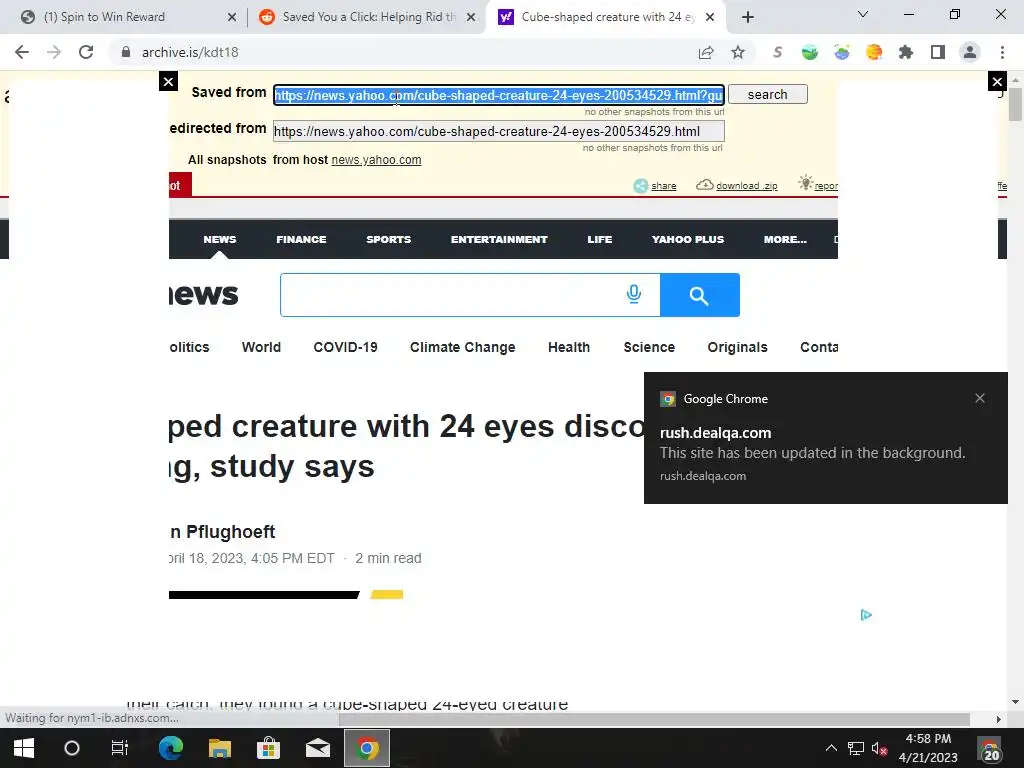Open a new browser tab
Screen dimensions: 1024x768
tap(748, 17)
